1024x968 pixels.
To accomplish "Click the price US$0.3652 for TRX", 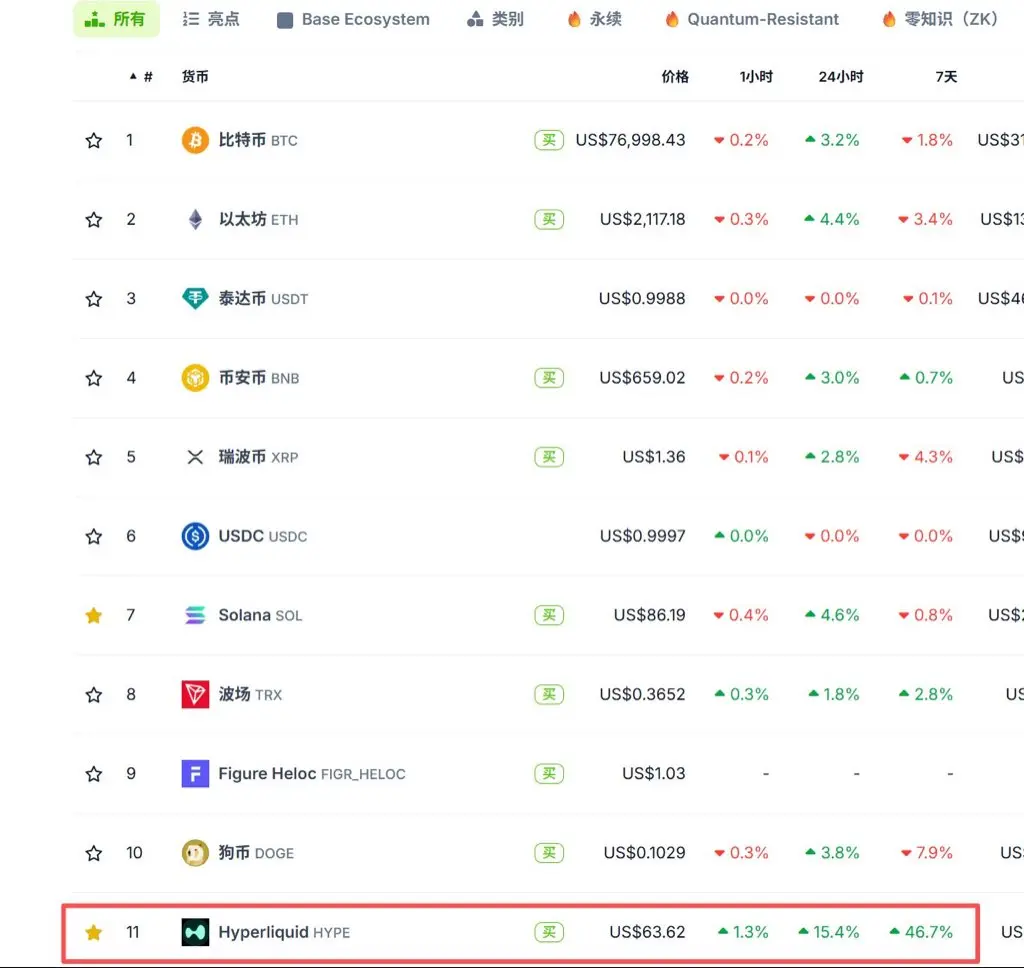I will click(x=643, y=694).
